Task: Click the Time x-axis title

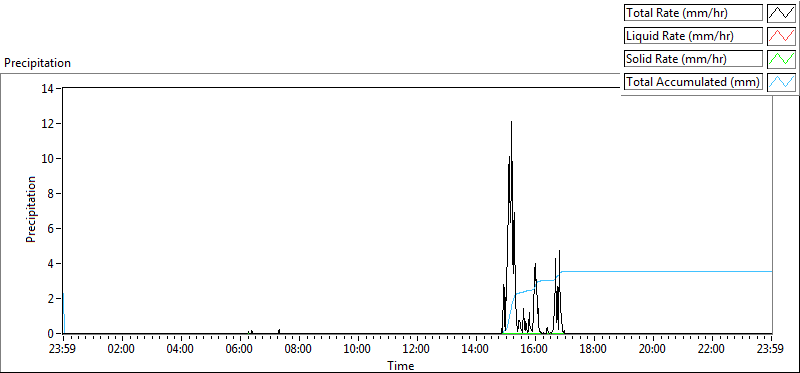Action: (401, 365)
